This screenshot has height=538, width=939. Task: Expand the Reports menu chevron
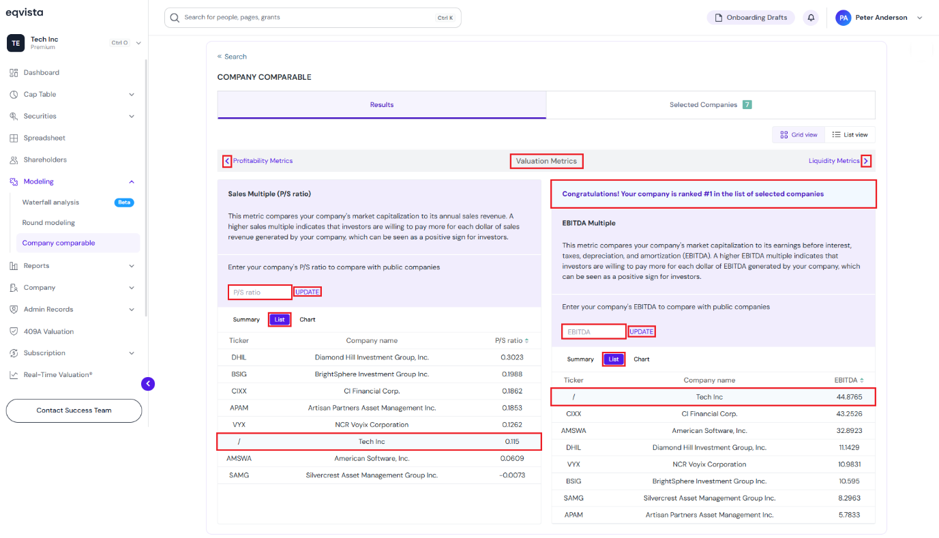[132, 266]
